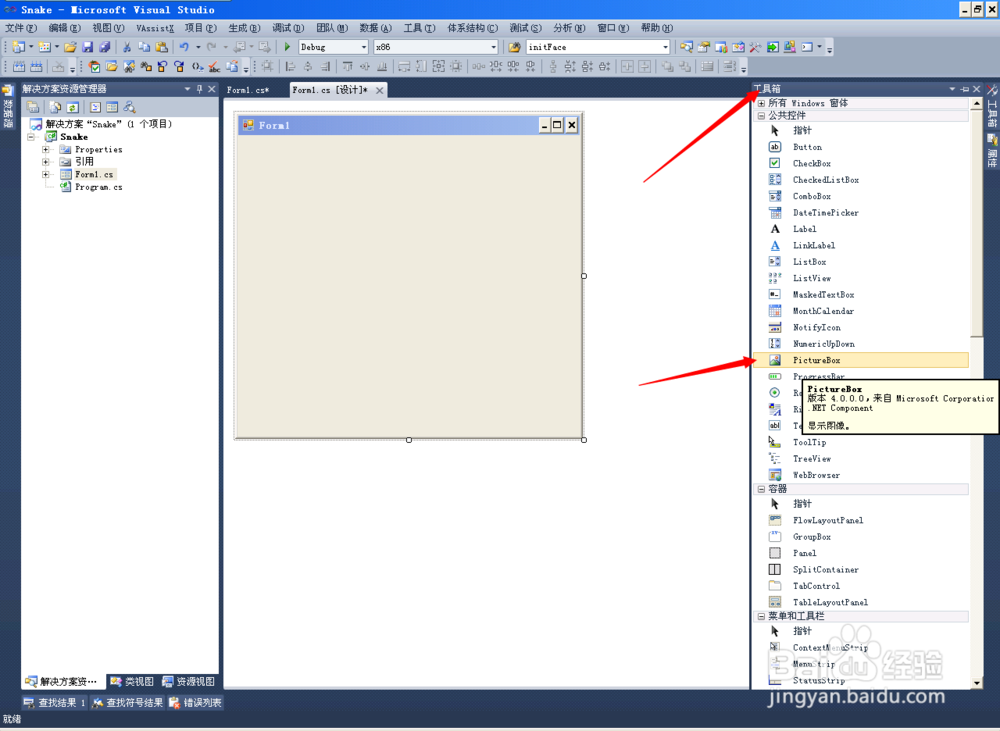Collapse the 菜单和工具栏 toolbox group

pyautogui.click(x=761, y=616)
